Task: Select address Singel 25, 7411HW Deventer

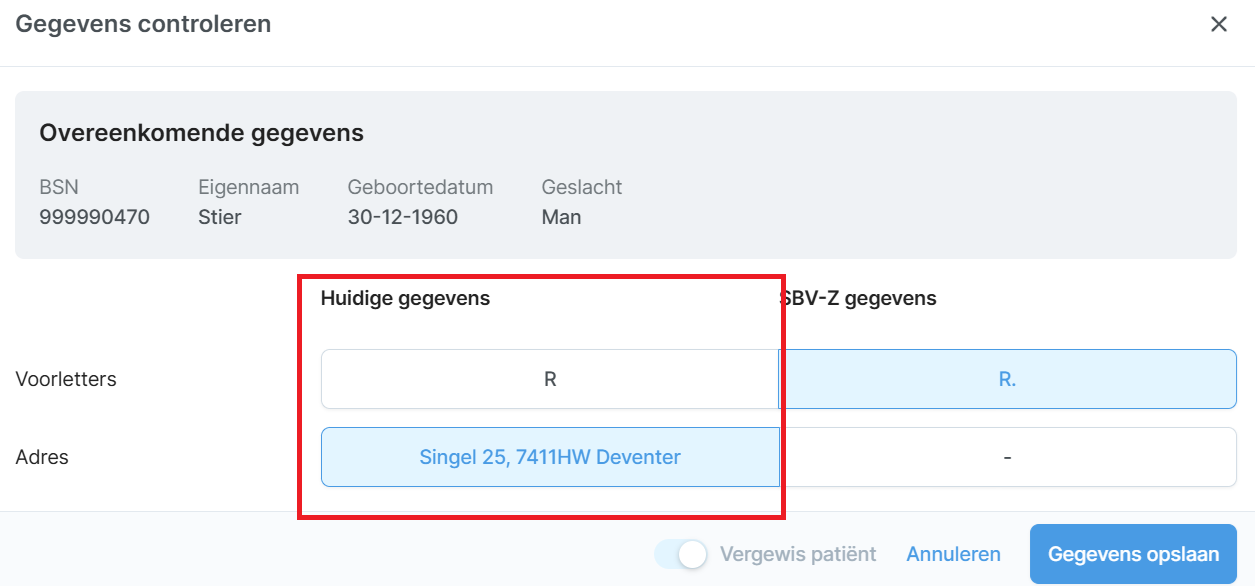Action: (549, 457)
